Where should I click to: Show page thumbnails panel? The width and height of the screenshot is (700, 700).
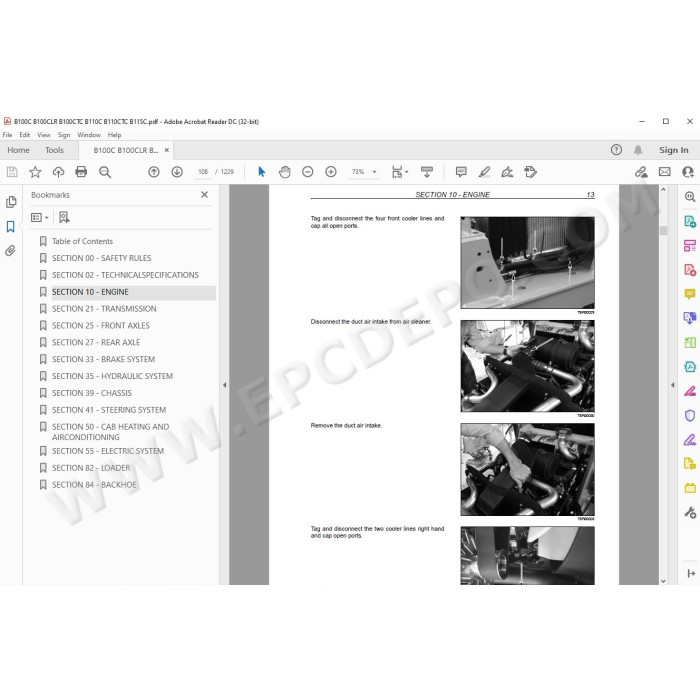pyautogui.click(x=11, y=202)
